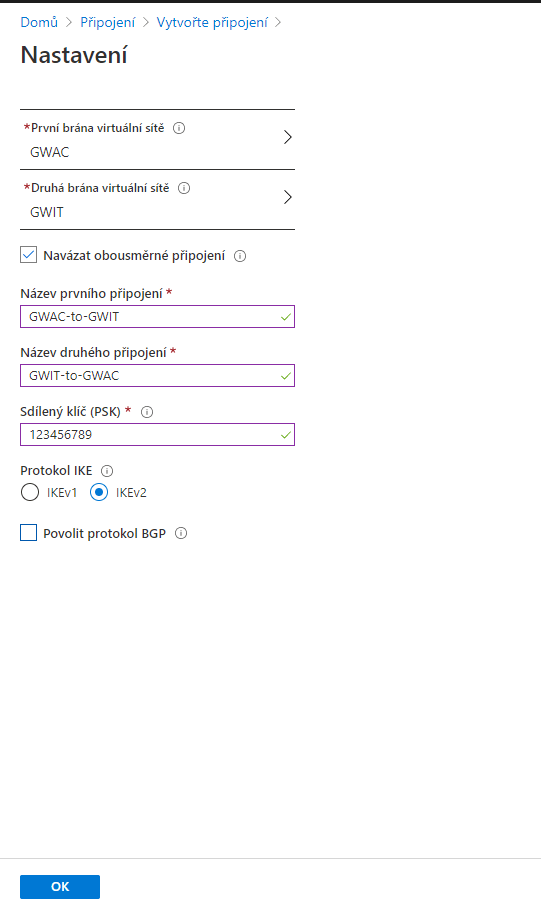Navigate to Připojení breadcrumb

108,22
